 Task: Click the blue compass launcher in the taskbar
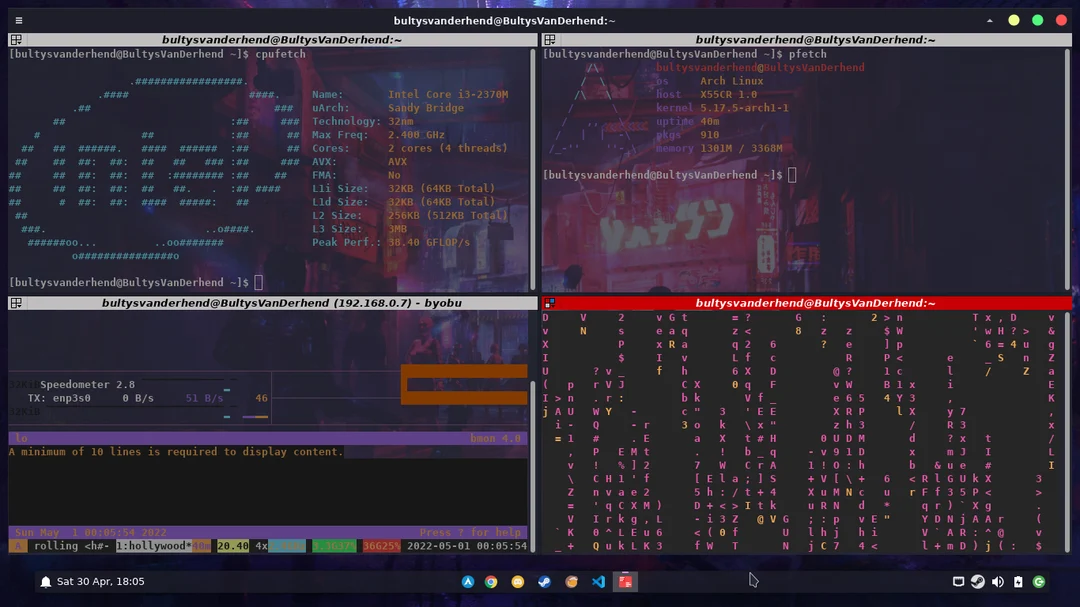[468, 581]
